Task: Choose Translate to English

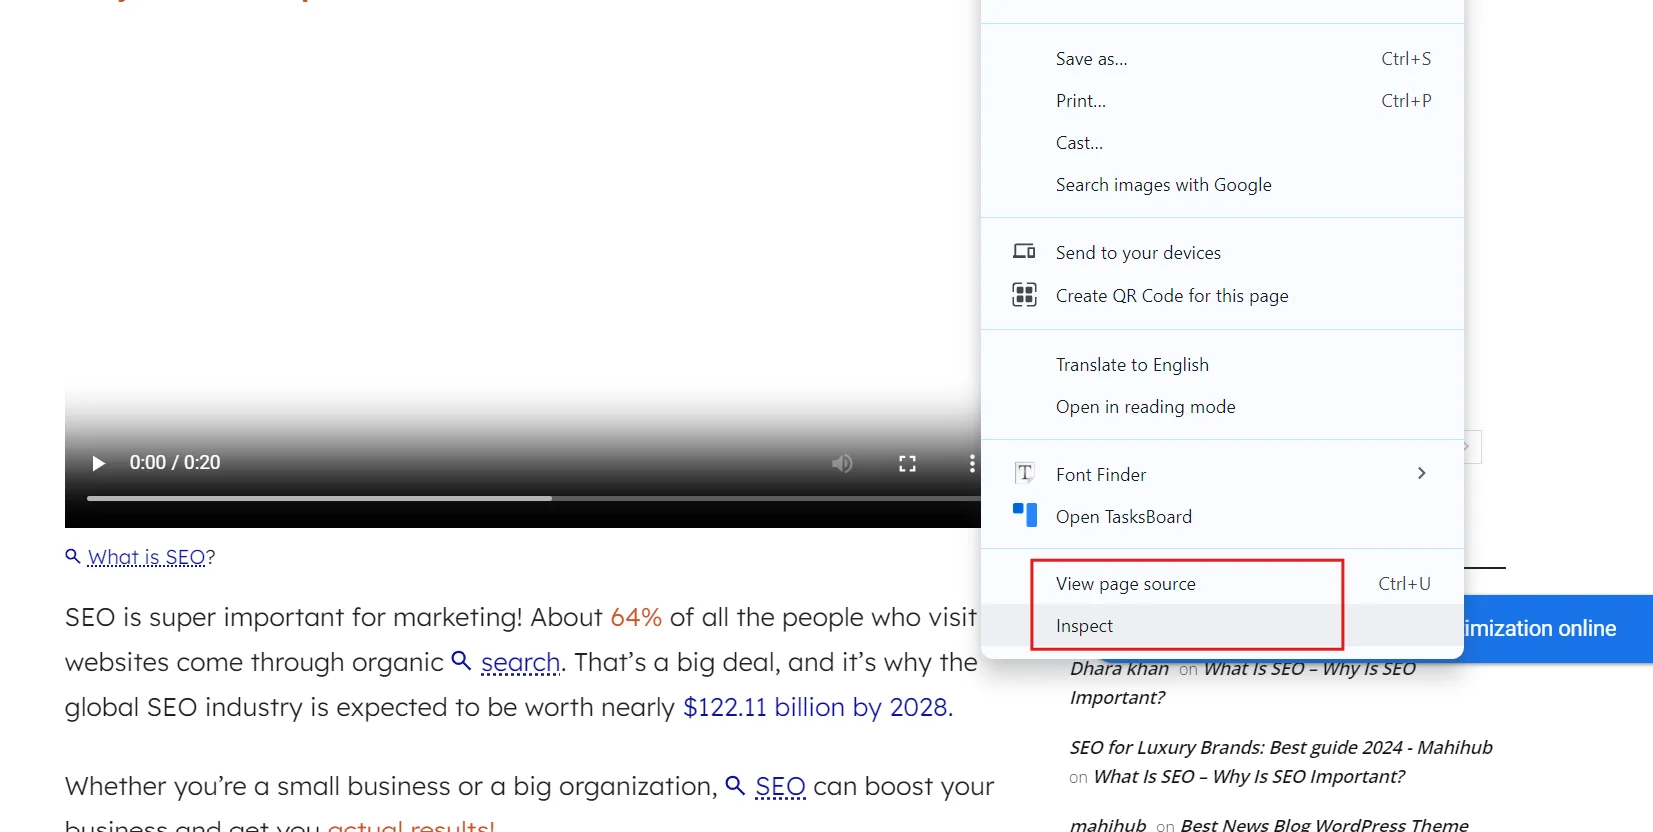Action: tap(1132, 365)
